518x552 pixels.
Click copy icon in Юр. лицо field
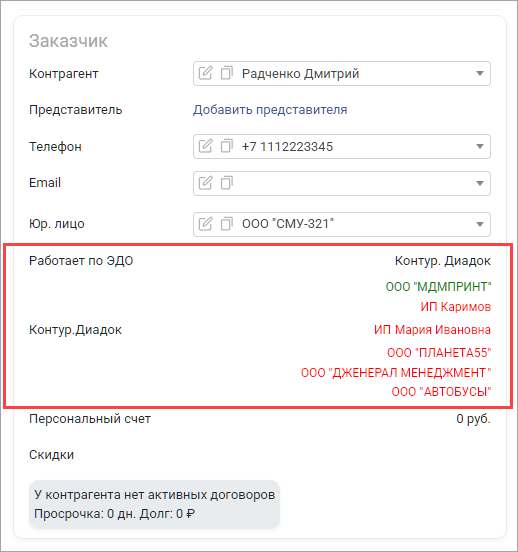pos(226,224)
